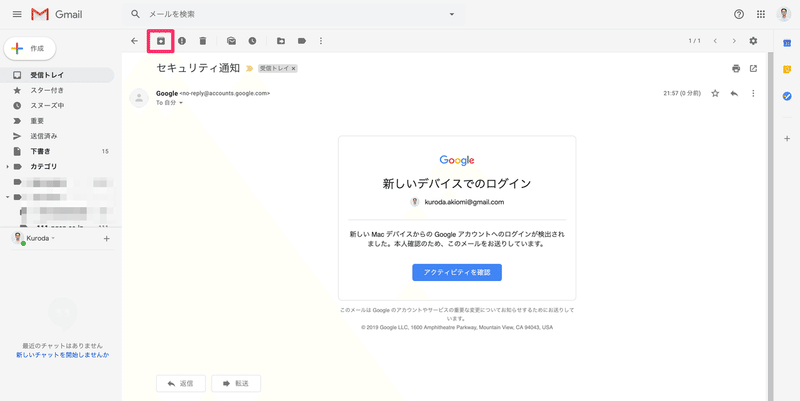Viewport: 800px width, 401px height.
Task: Open the Labels tag icon
Action: tap(302, 41)
